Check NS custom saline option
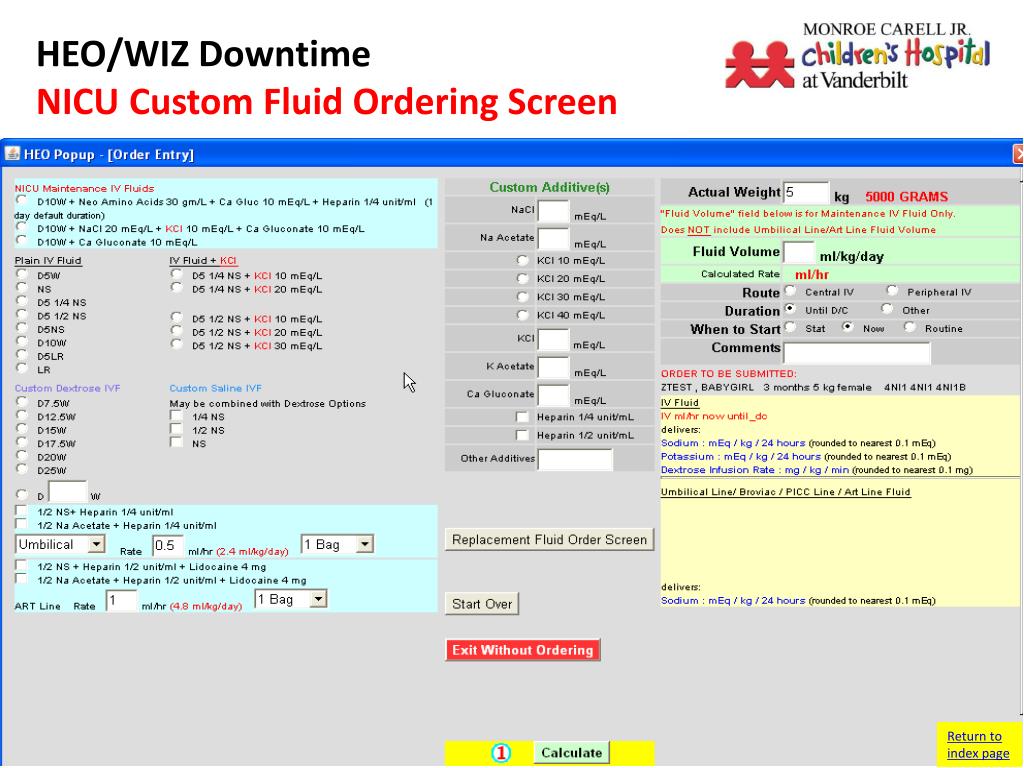The image size is (1024, 768). [176, 441]
